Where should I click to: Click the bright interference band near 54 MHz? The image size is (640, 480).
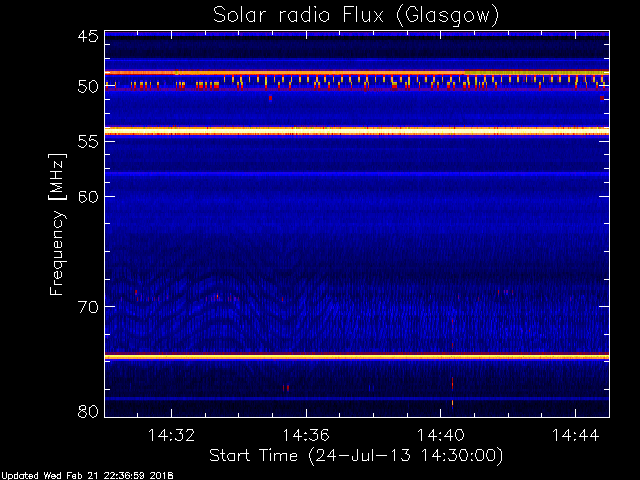click(x=357, y=131)
